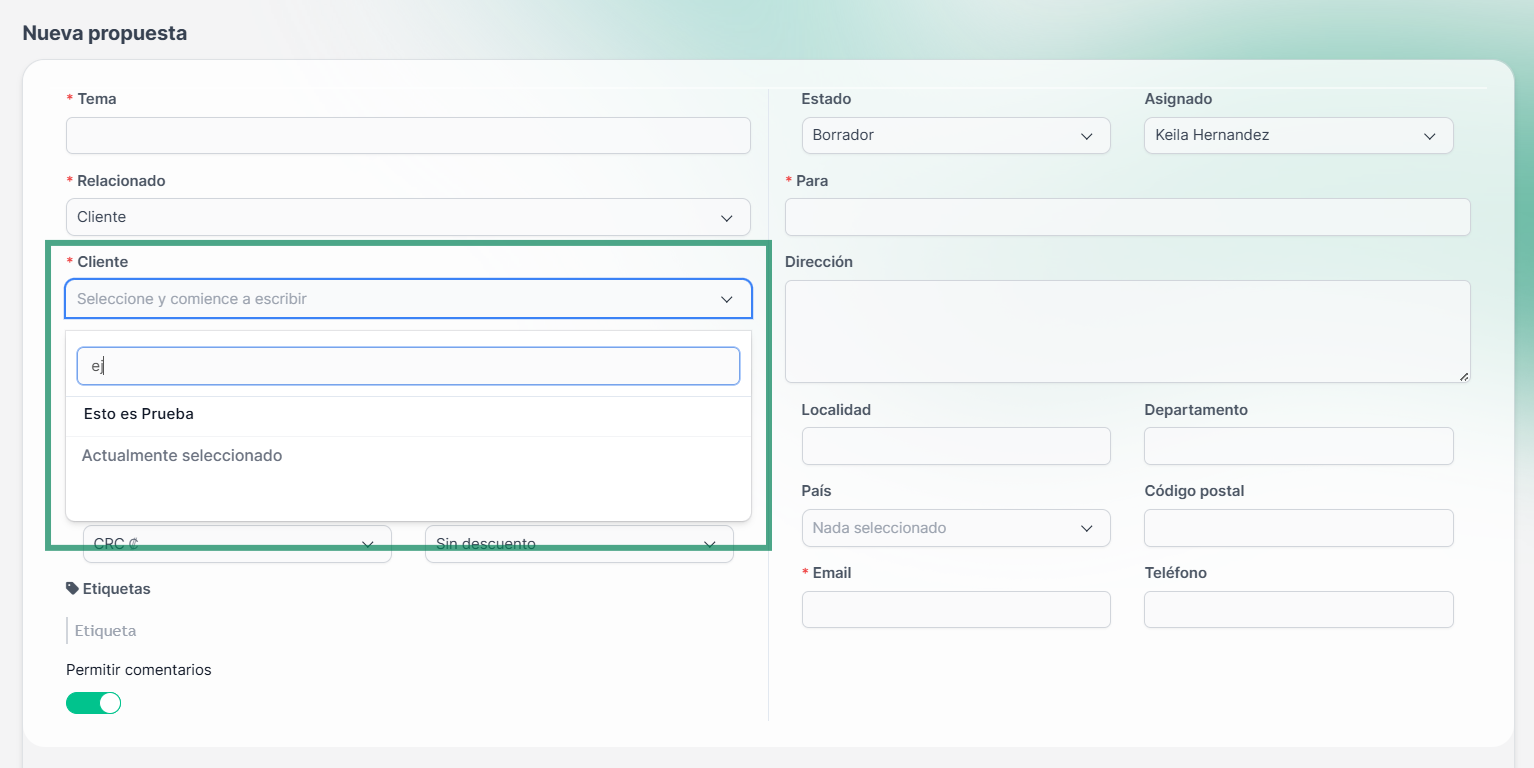Click the Para input field
The image size is (1534, 768).
tap(1127, 217)
